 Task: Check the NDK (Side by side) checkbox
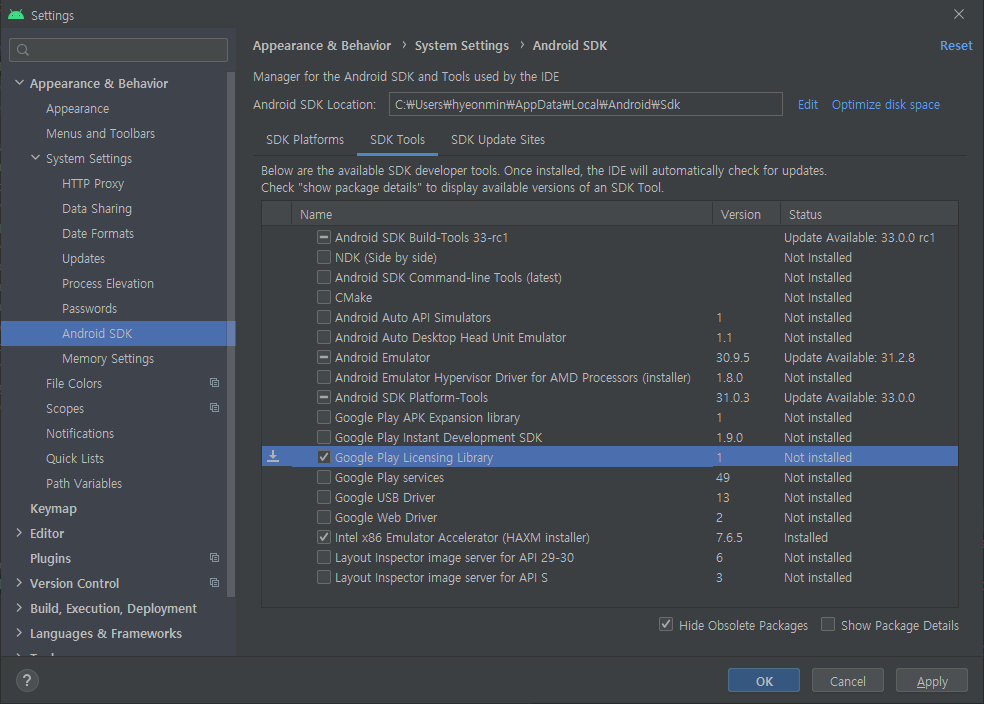coord(324,257)
